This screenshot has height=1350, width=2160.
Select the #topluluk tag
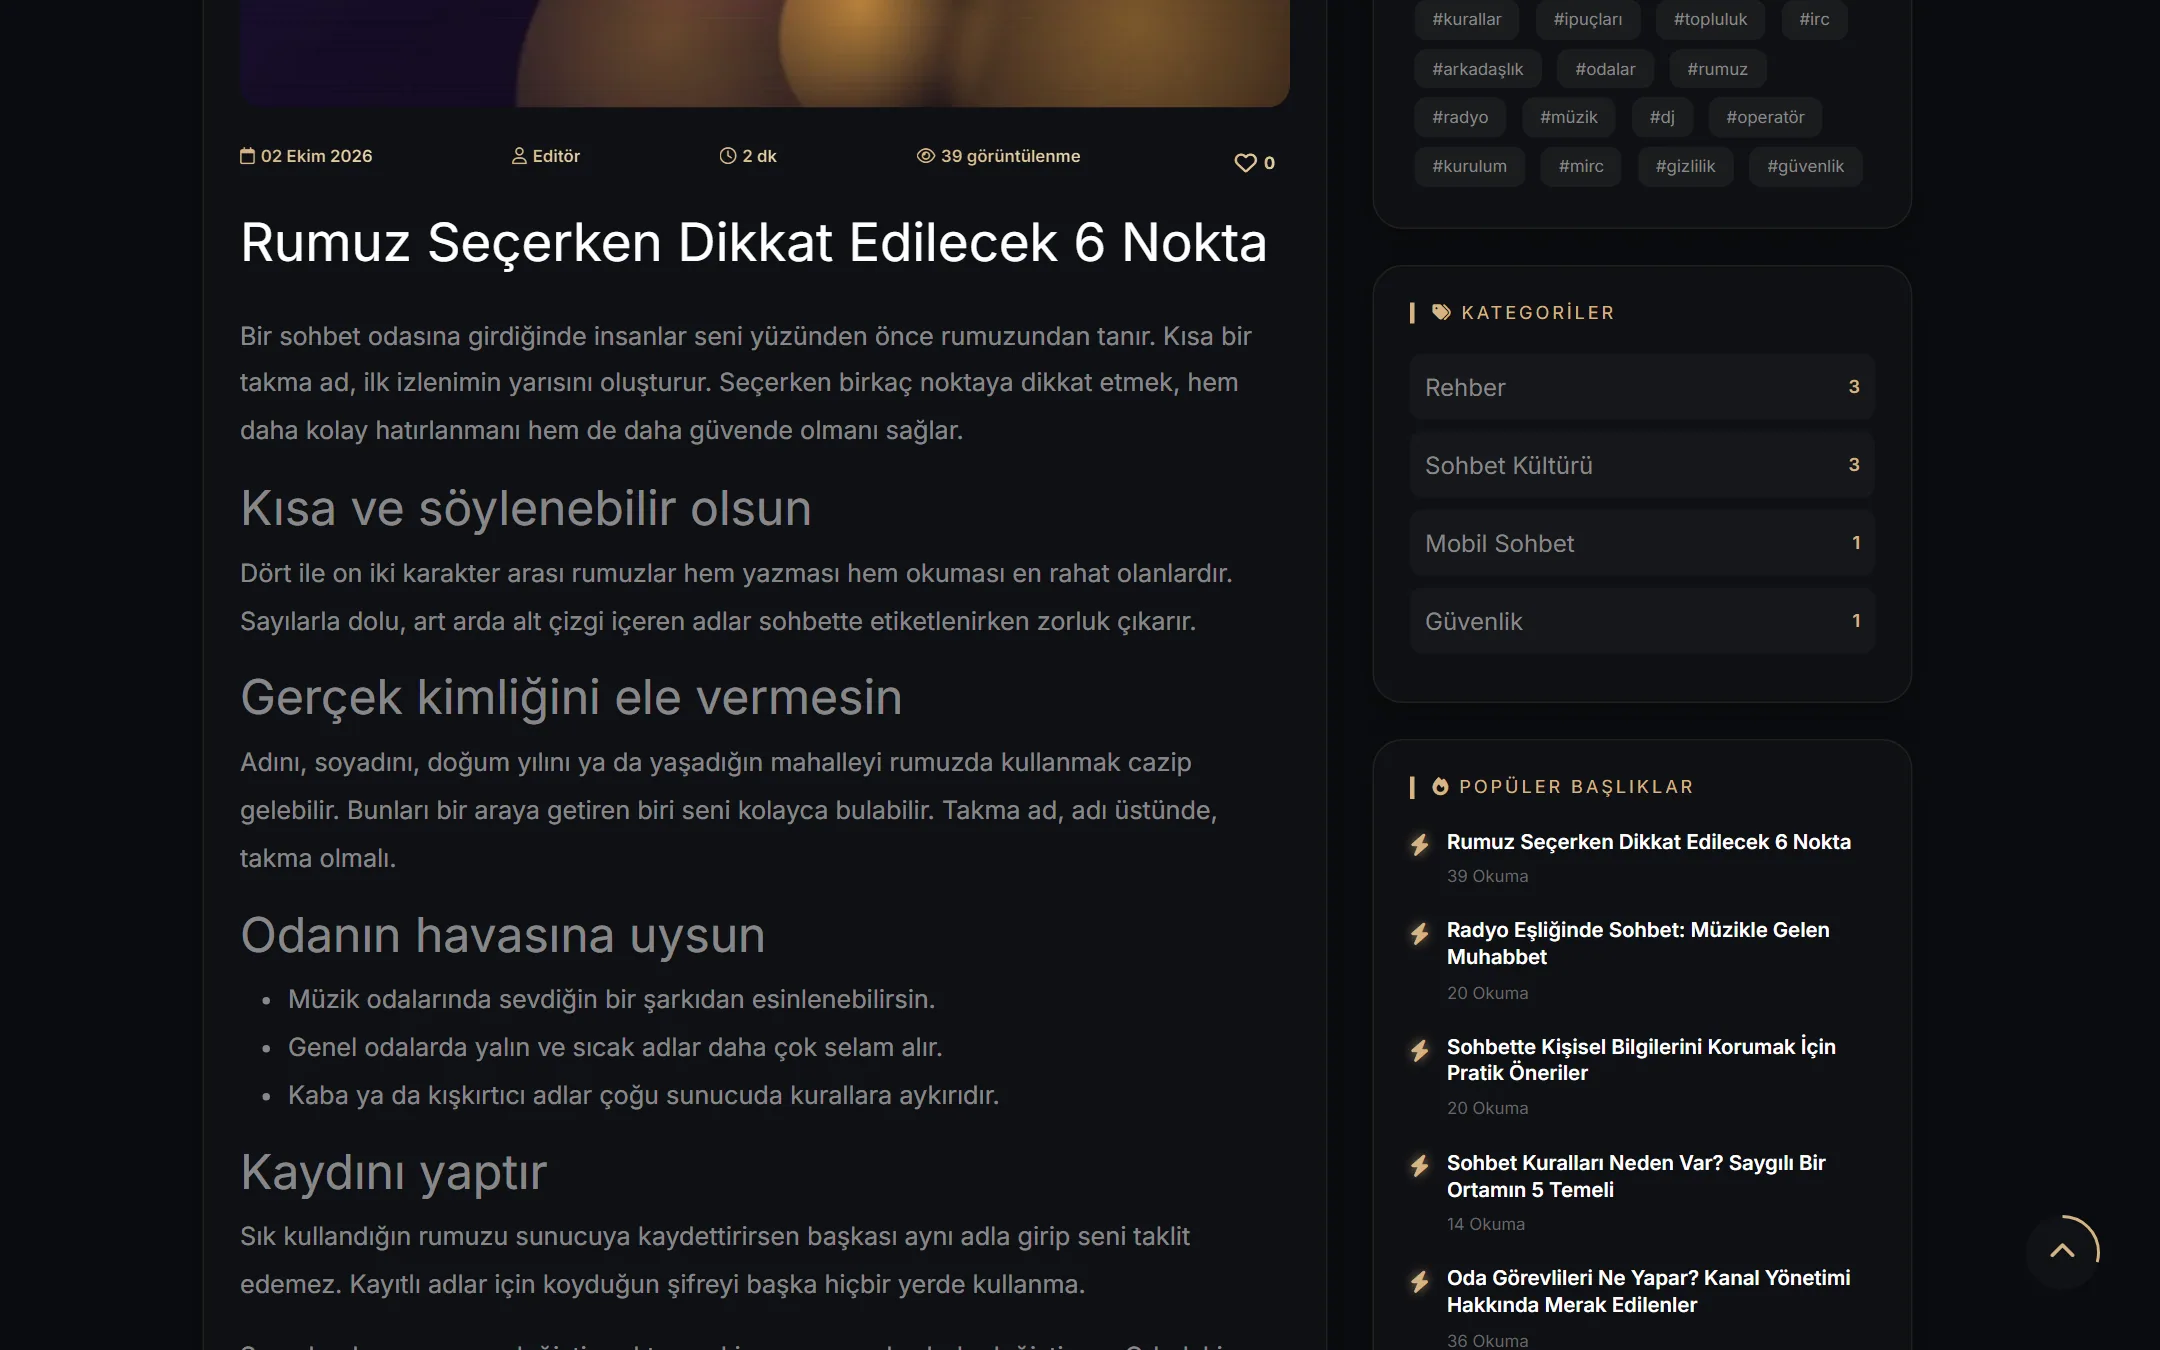click(1710, 19)
